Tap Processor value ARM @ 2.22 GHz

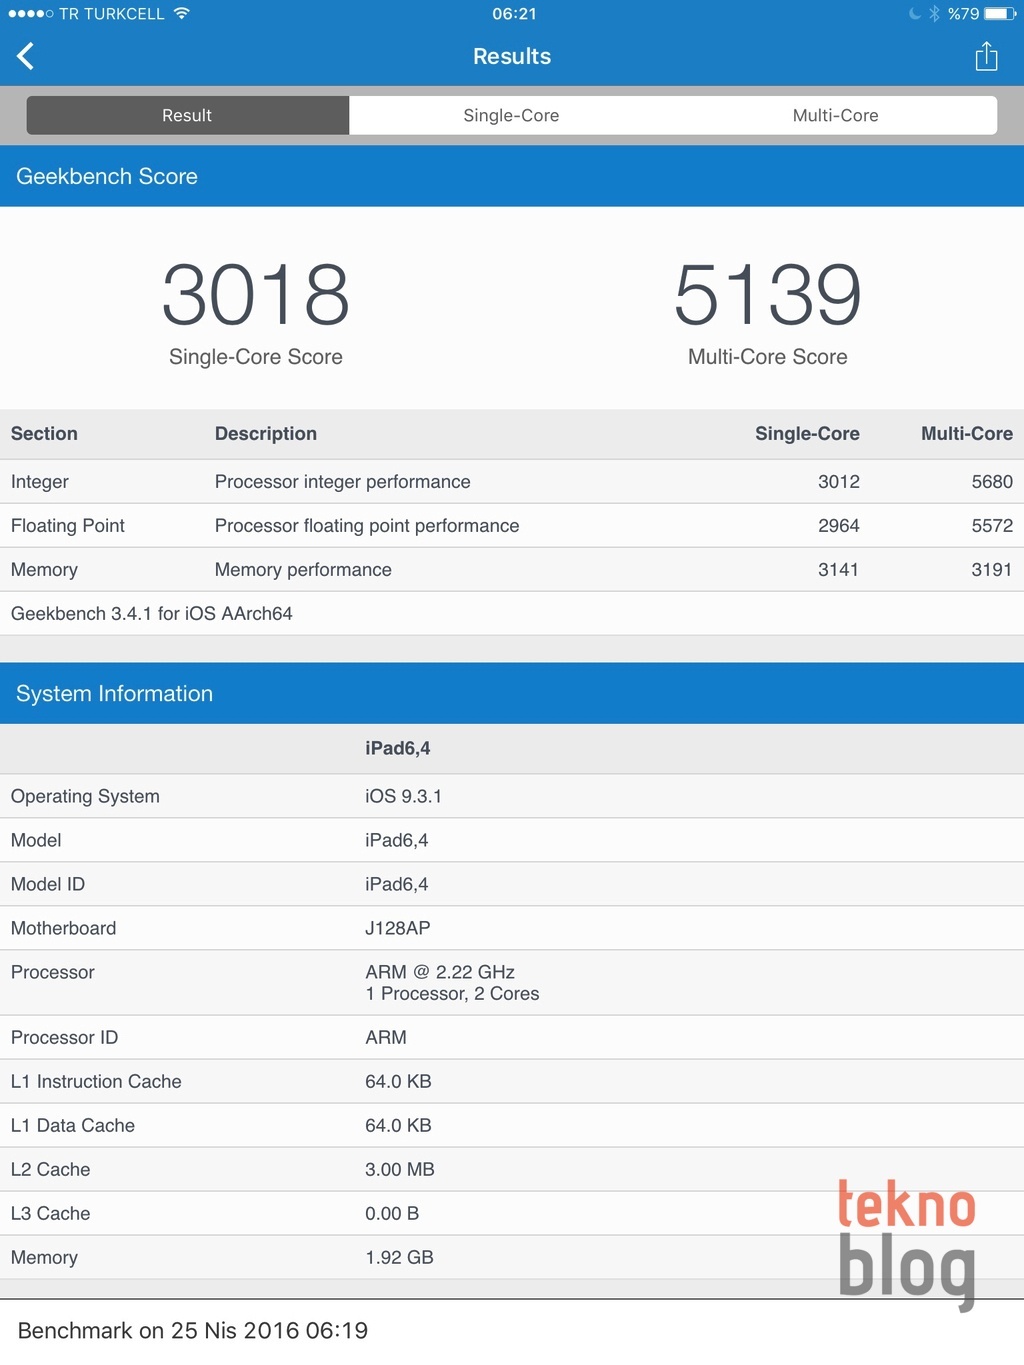440,972
